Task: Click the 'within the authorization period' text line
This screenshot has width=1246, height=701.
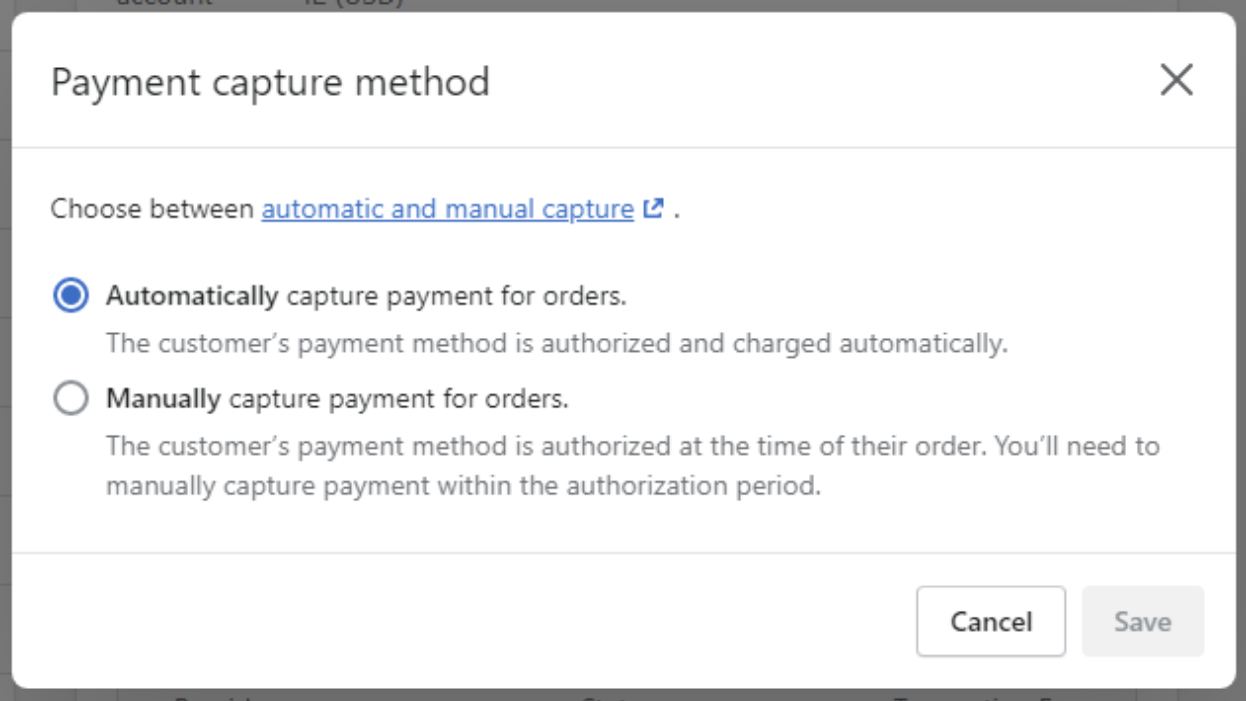Action: [x=464, y=487]
